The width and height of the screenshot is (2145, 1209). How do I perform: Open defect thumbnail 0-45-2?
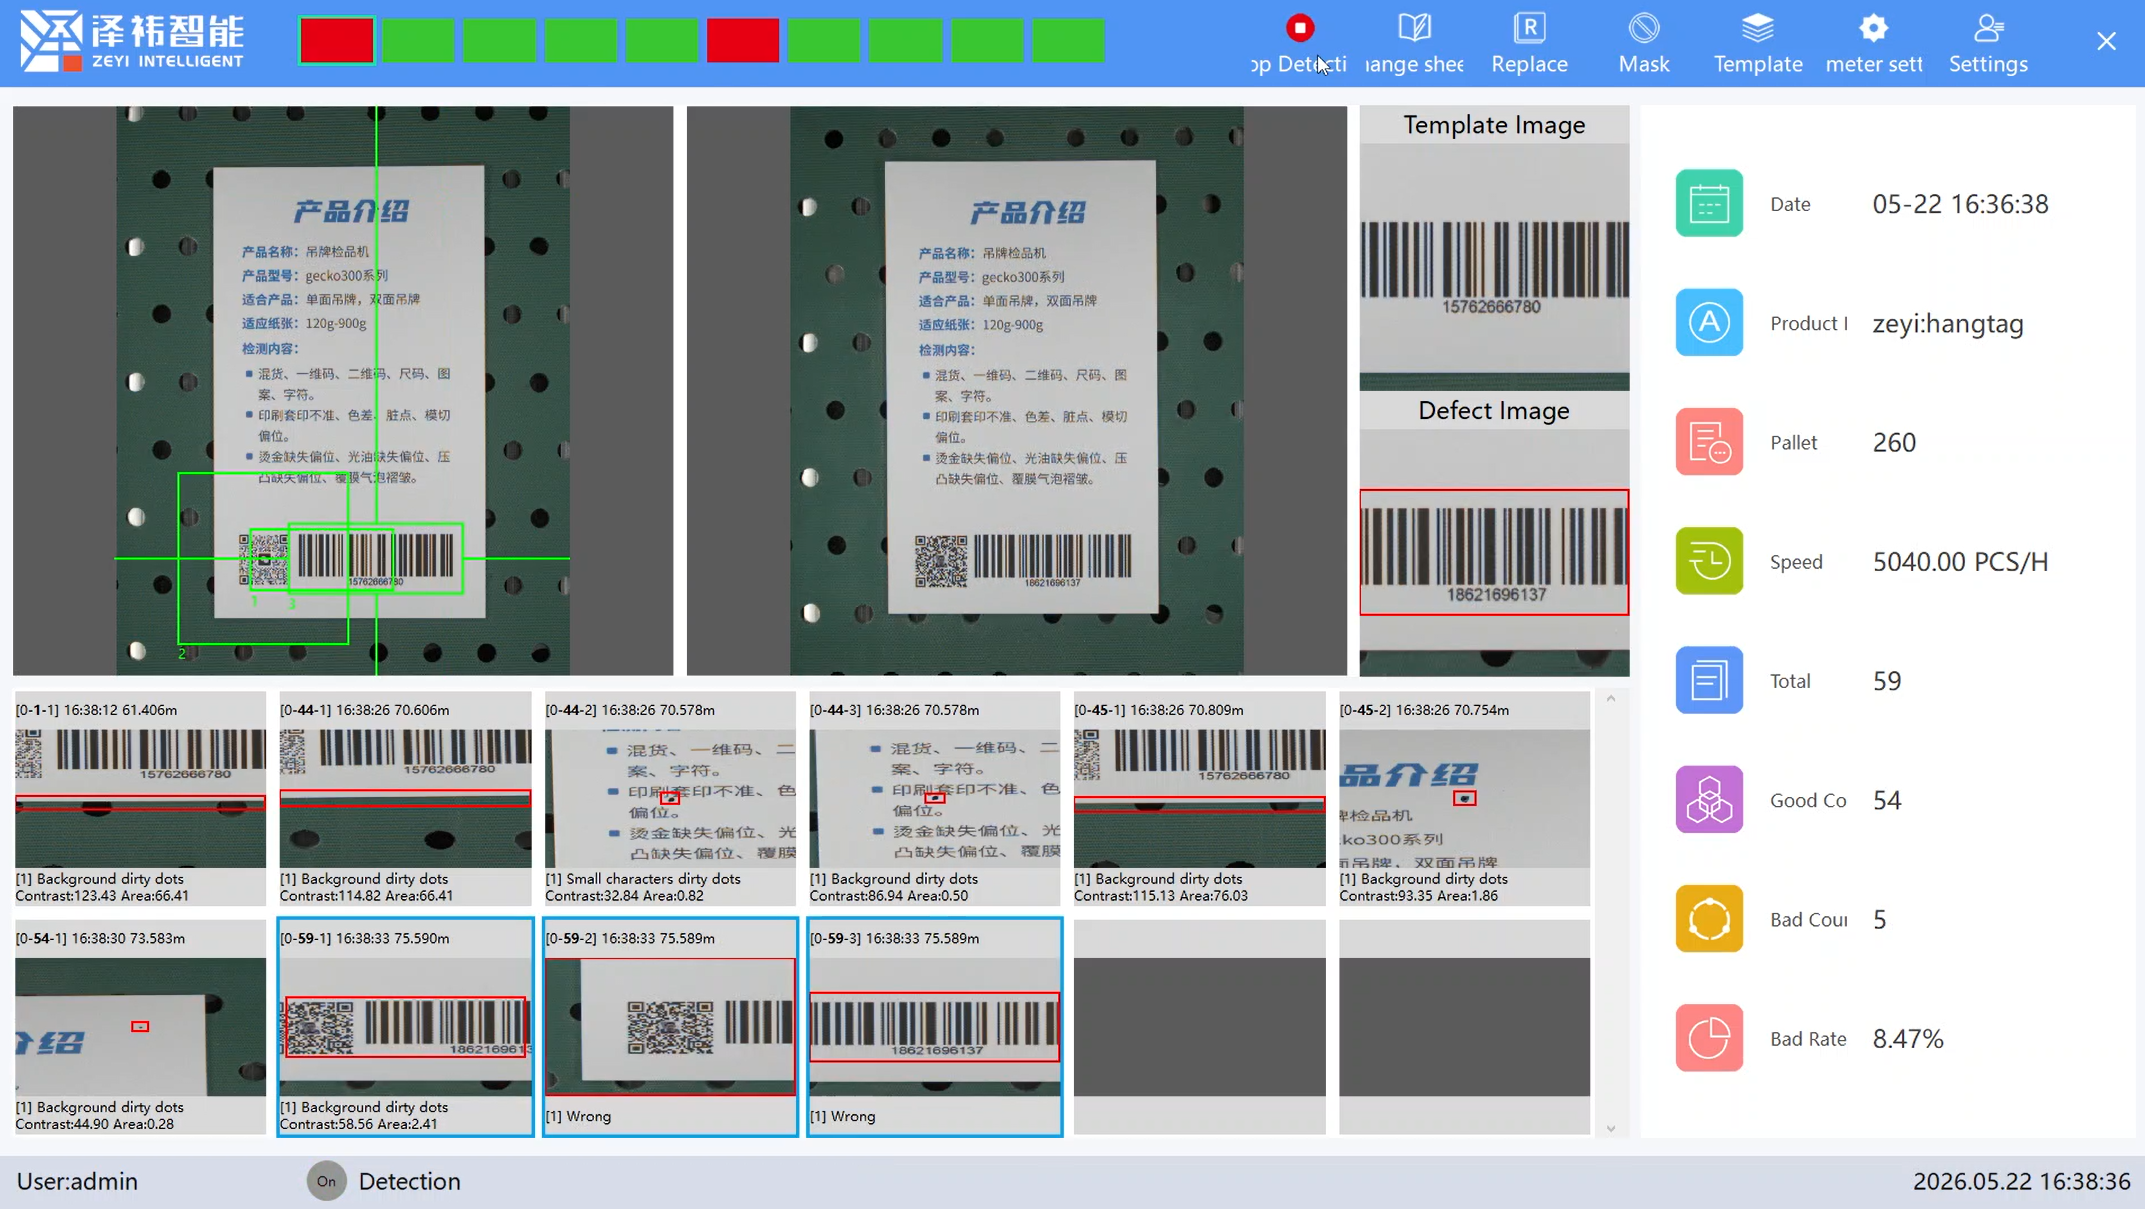(x=1464, y=798)
